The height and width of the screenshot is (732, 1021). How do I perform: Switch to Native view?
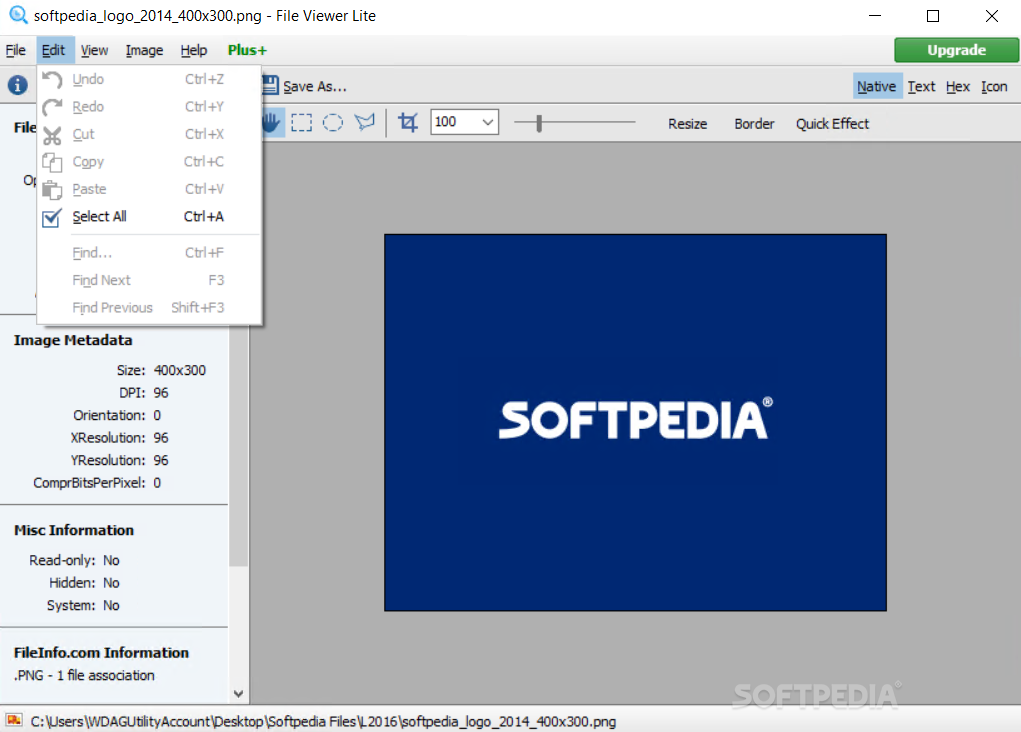click(876, 86)
